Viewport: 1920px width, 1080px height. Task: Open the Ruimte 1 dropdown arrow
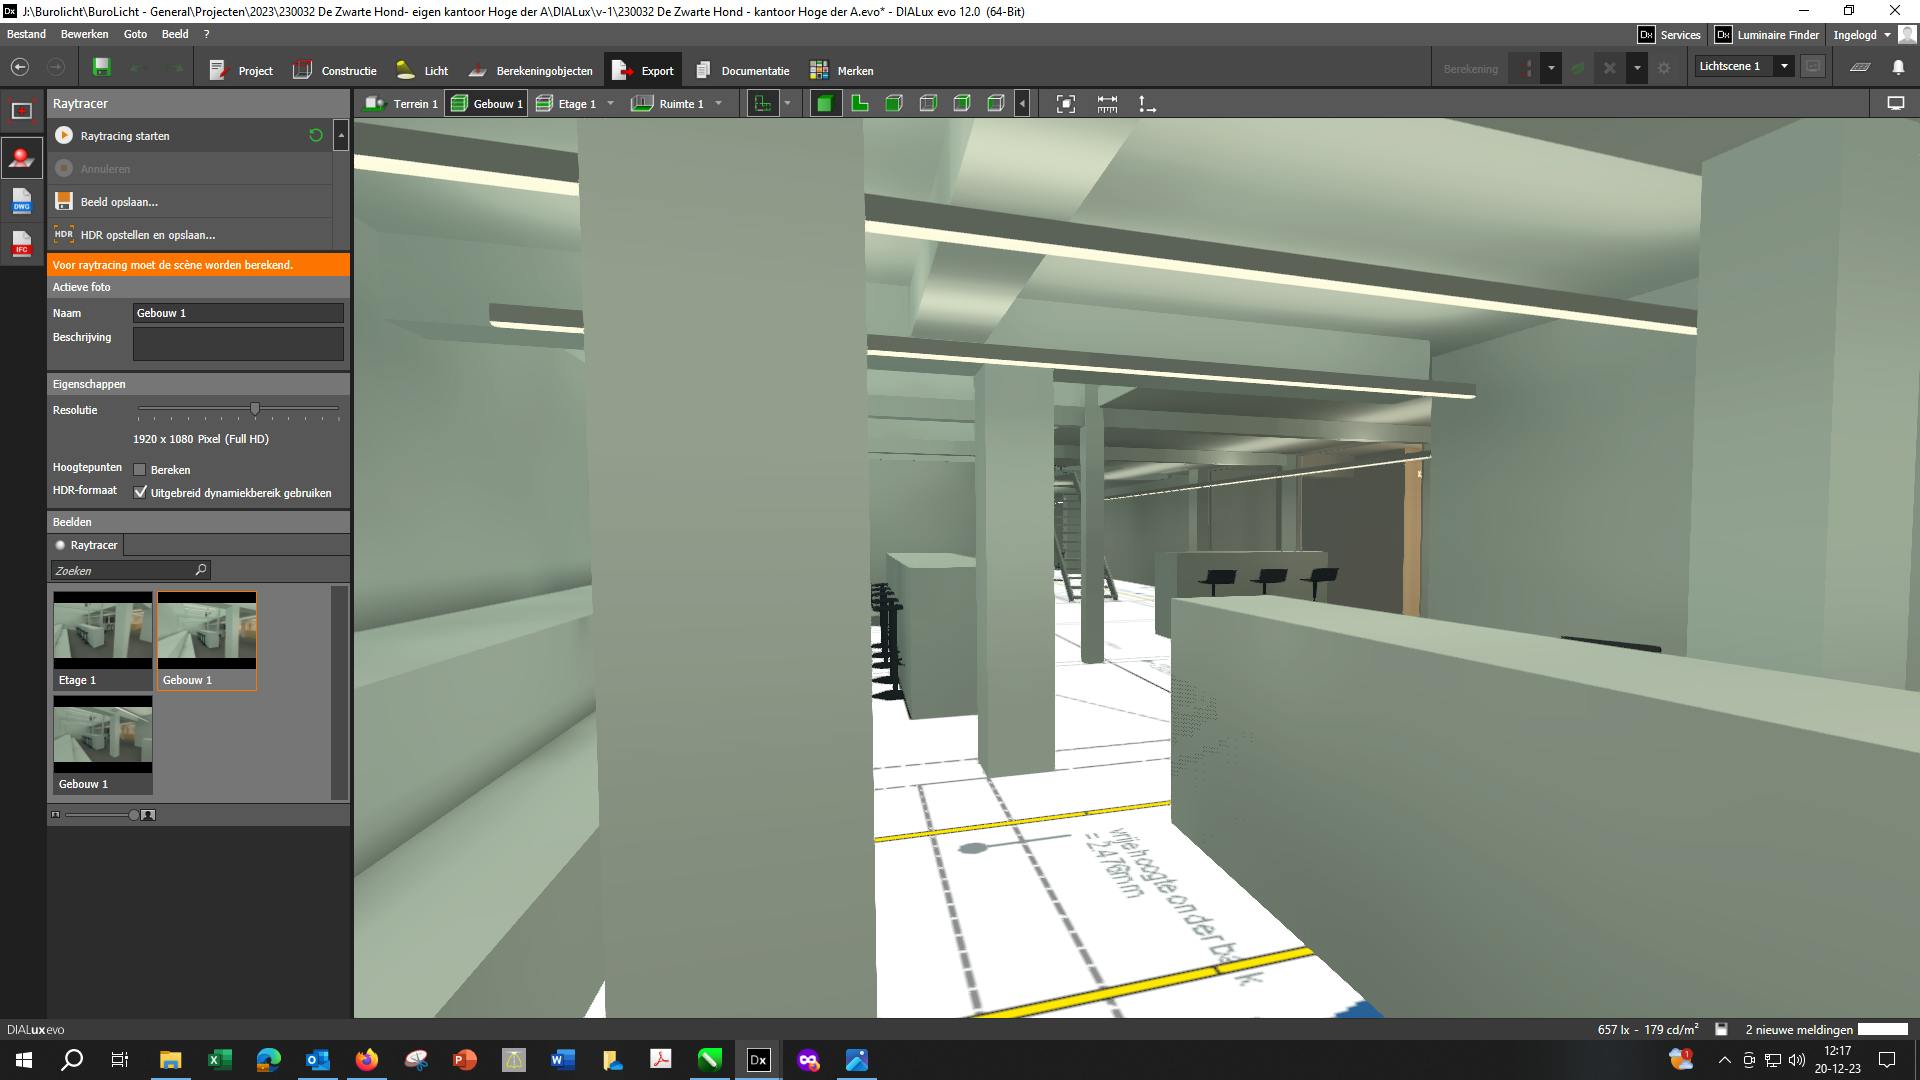(x=719, y=103)
